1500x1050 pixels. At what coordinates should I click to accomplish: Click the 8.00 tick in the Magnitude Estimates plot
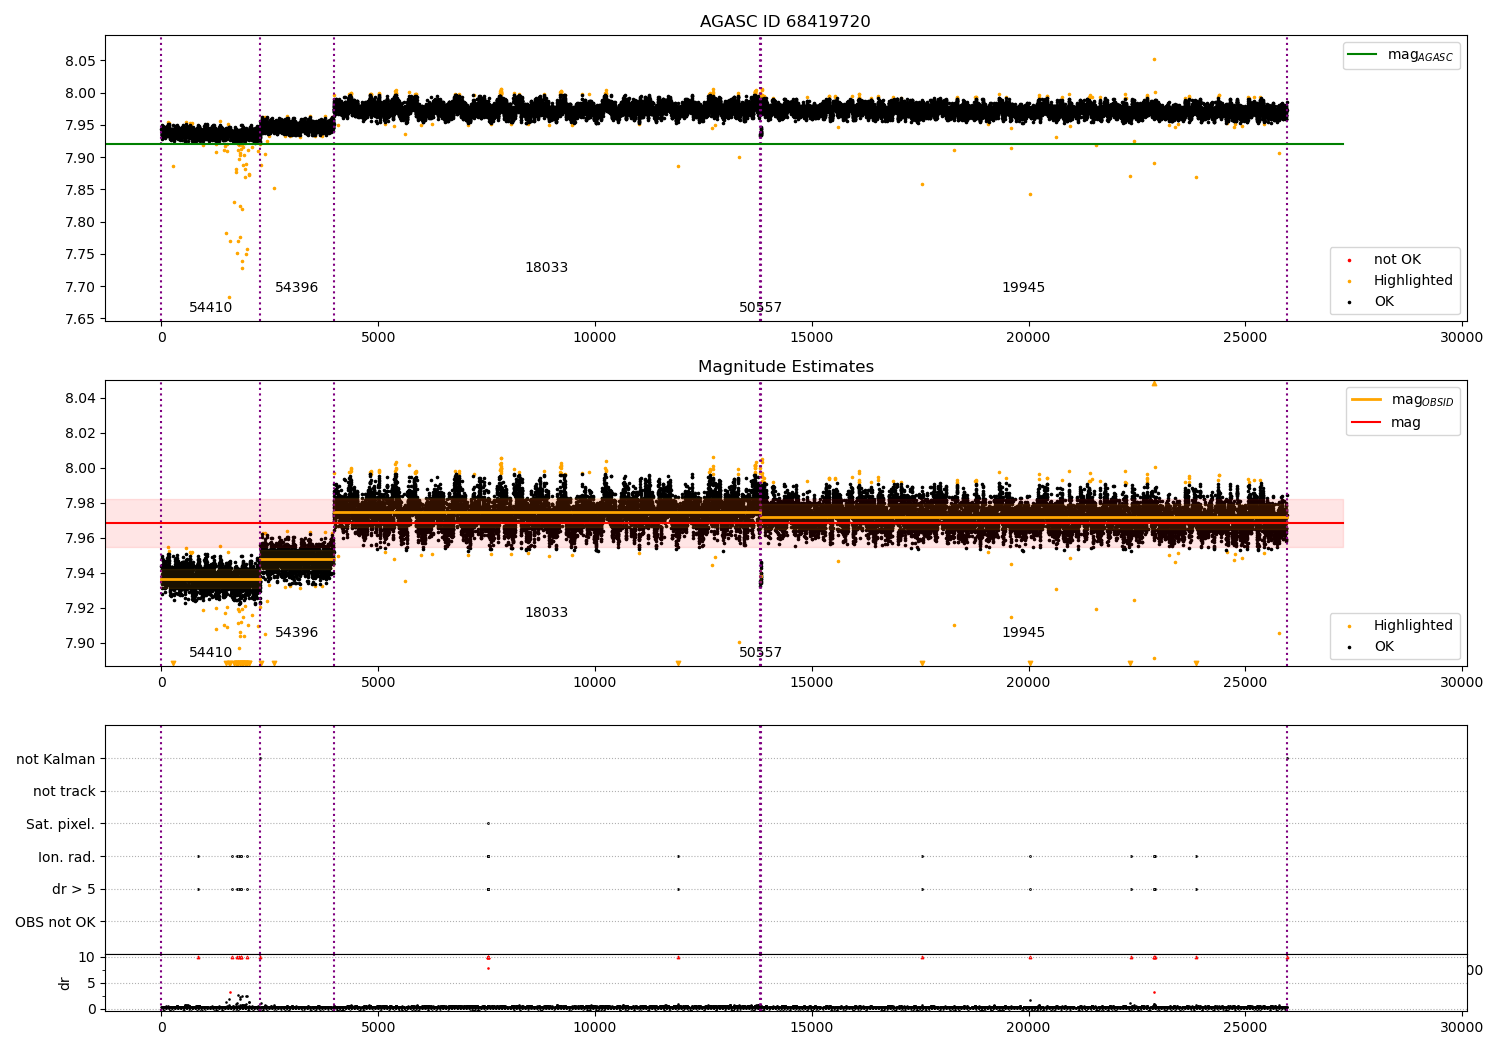79,469
